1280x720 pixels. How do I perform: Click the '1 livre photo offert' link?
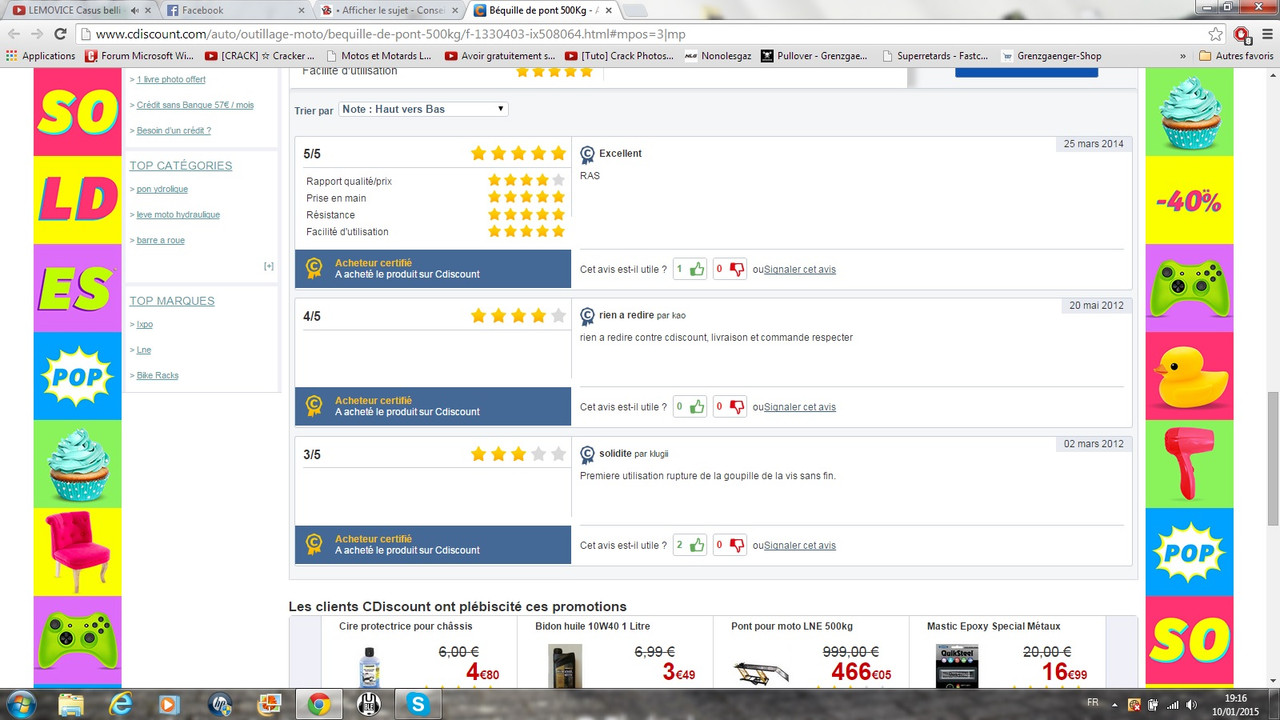pyautogui.click(x=171, y=80)
